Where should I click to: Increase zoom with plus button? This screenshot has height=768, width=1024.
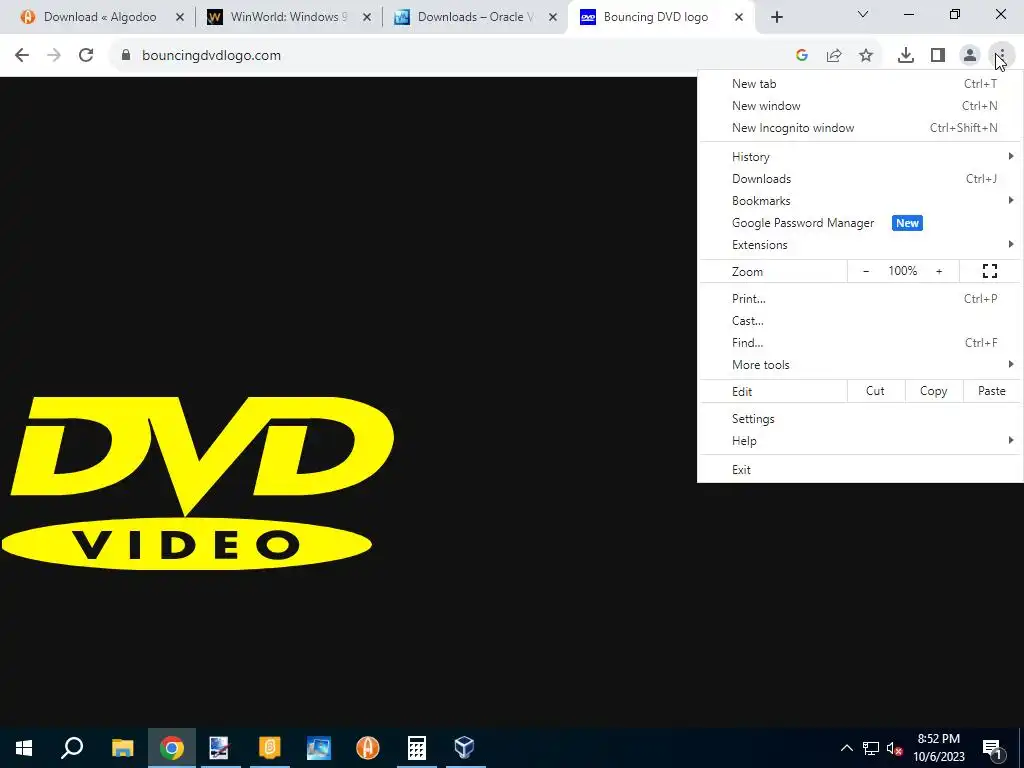(x=939, y=271)
